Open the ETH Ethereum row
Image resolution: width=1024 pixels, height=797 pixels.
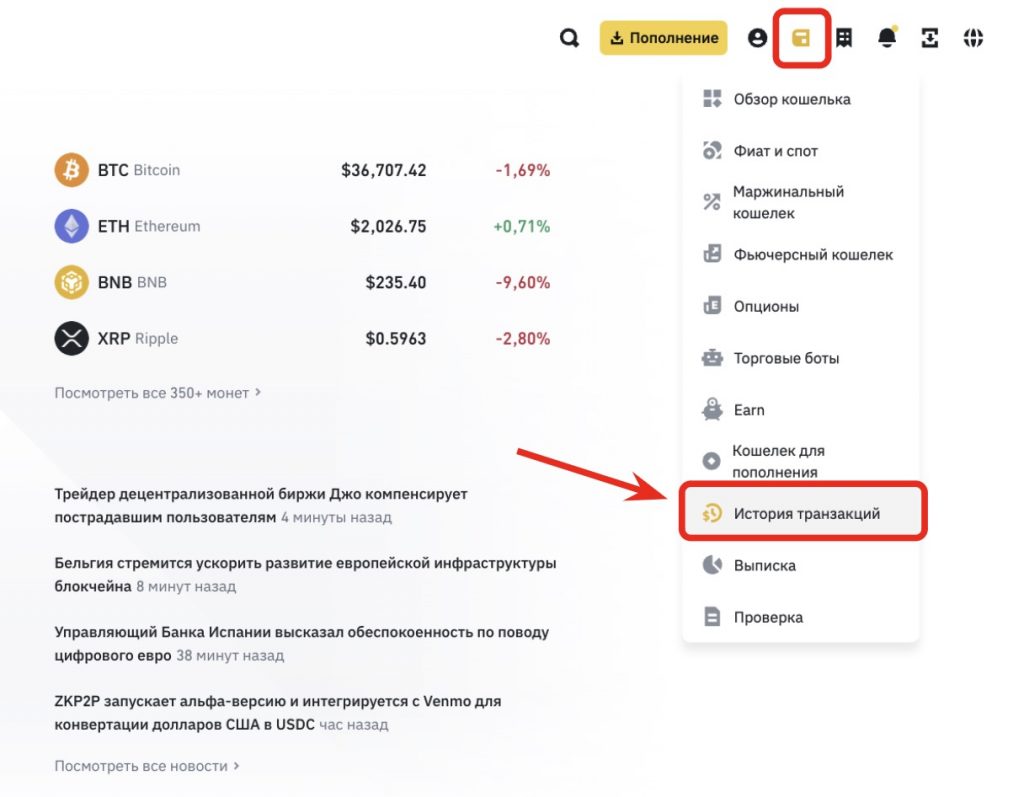point(302,226)
